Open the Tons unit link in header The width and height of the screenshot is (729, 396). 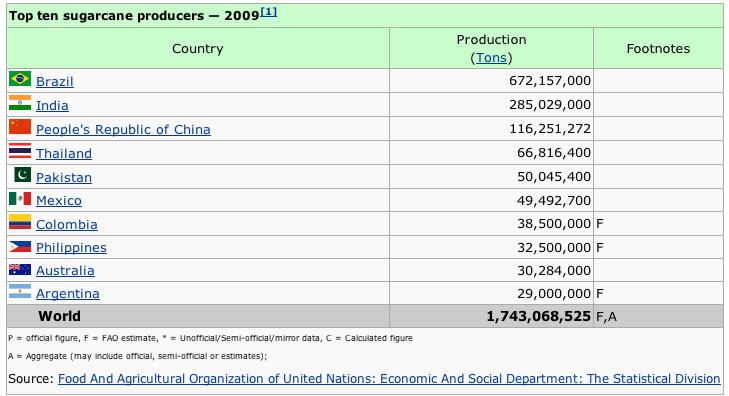coord(491,58)
